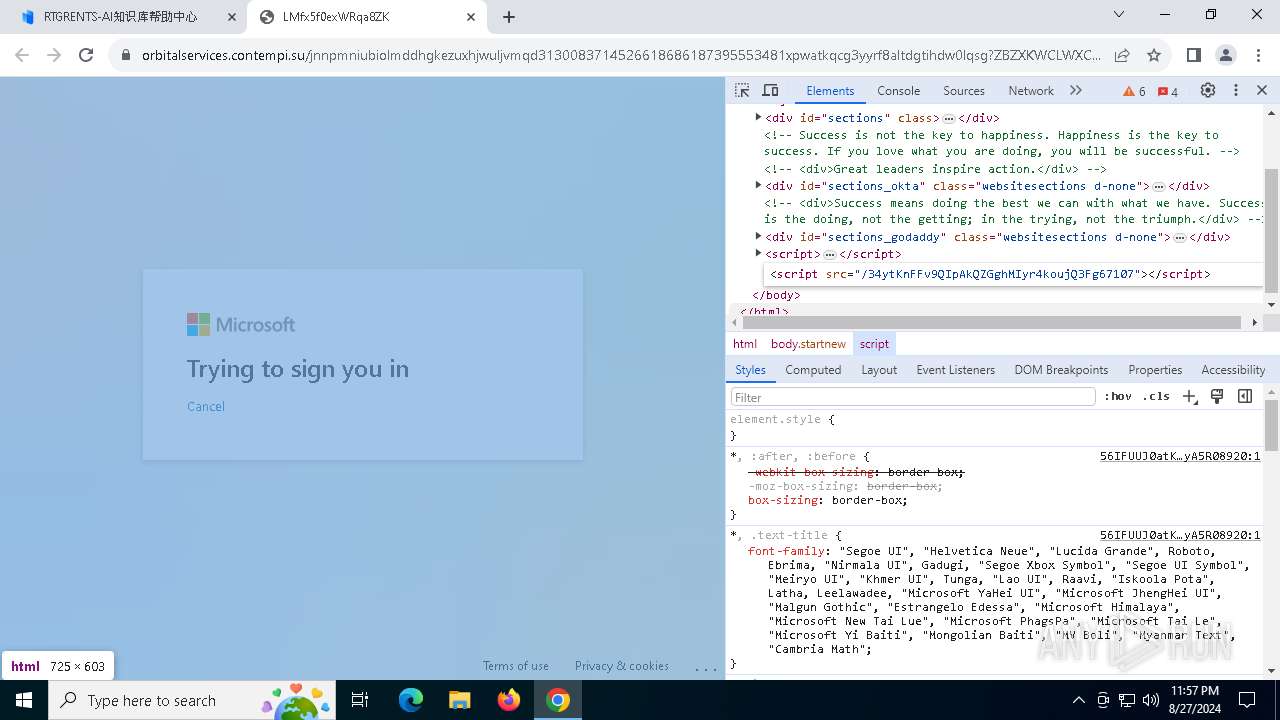
Task: Expand the sections_okta div node
Action: pyautogui.click(x=758, y=185)
